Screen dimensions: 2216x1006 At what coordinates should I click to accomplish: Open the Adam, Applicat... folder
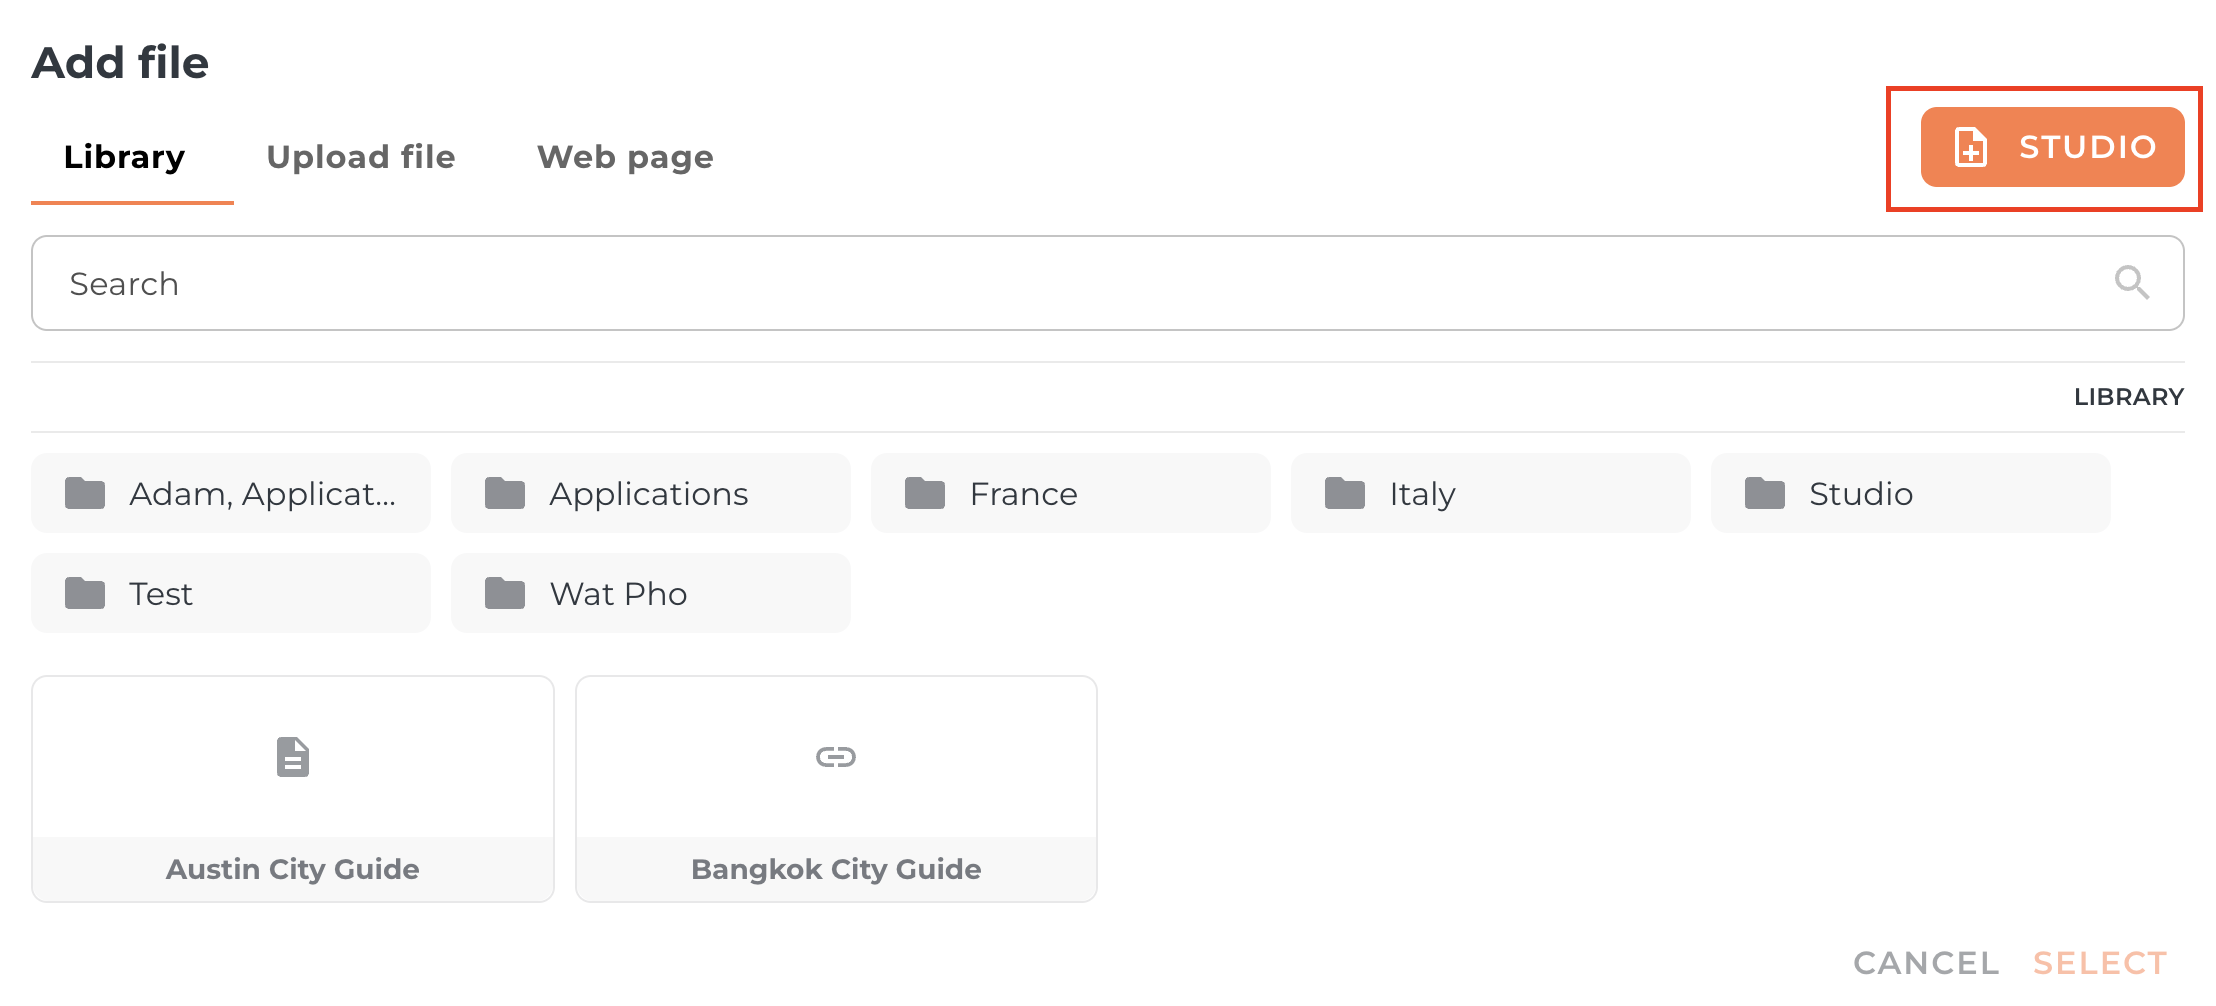pyautogui.click(x=230, y=493)
